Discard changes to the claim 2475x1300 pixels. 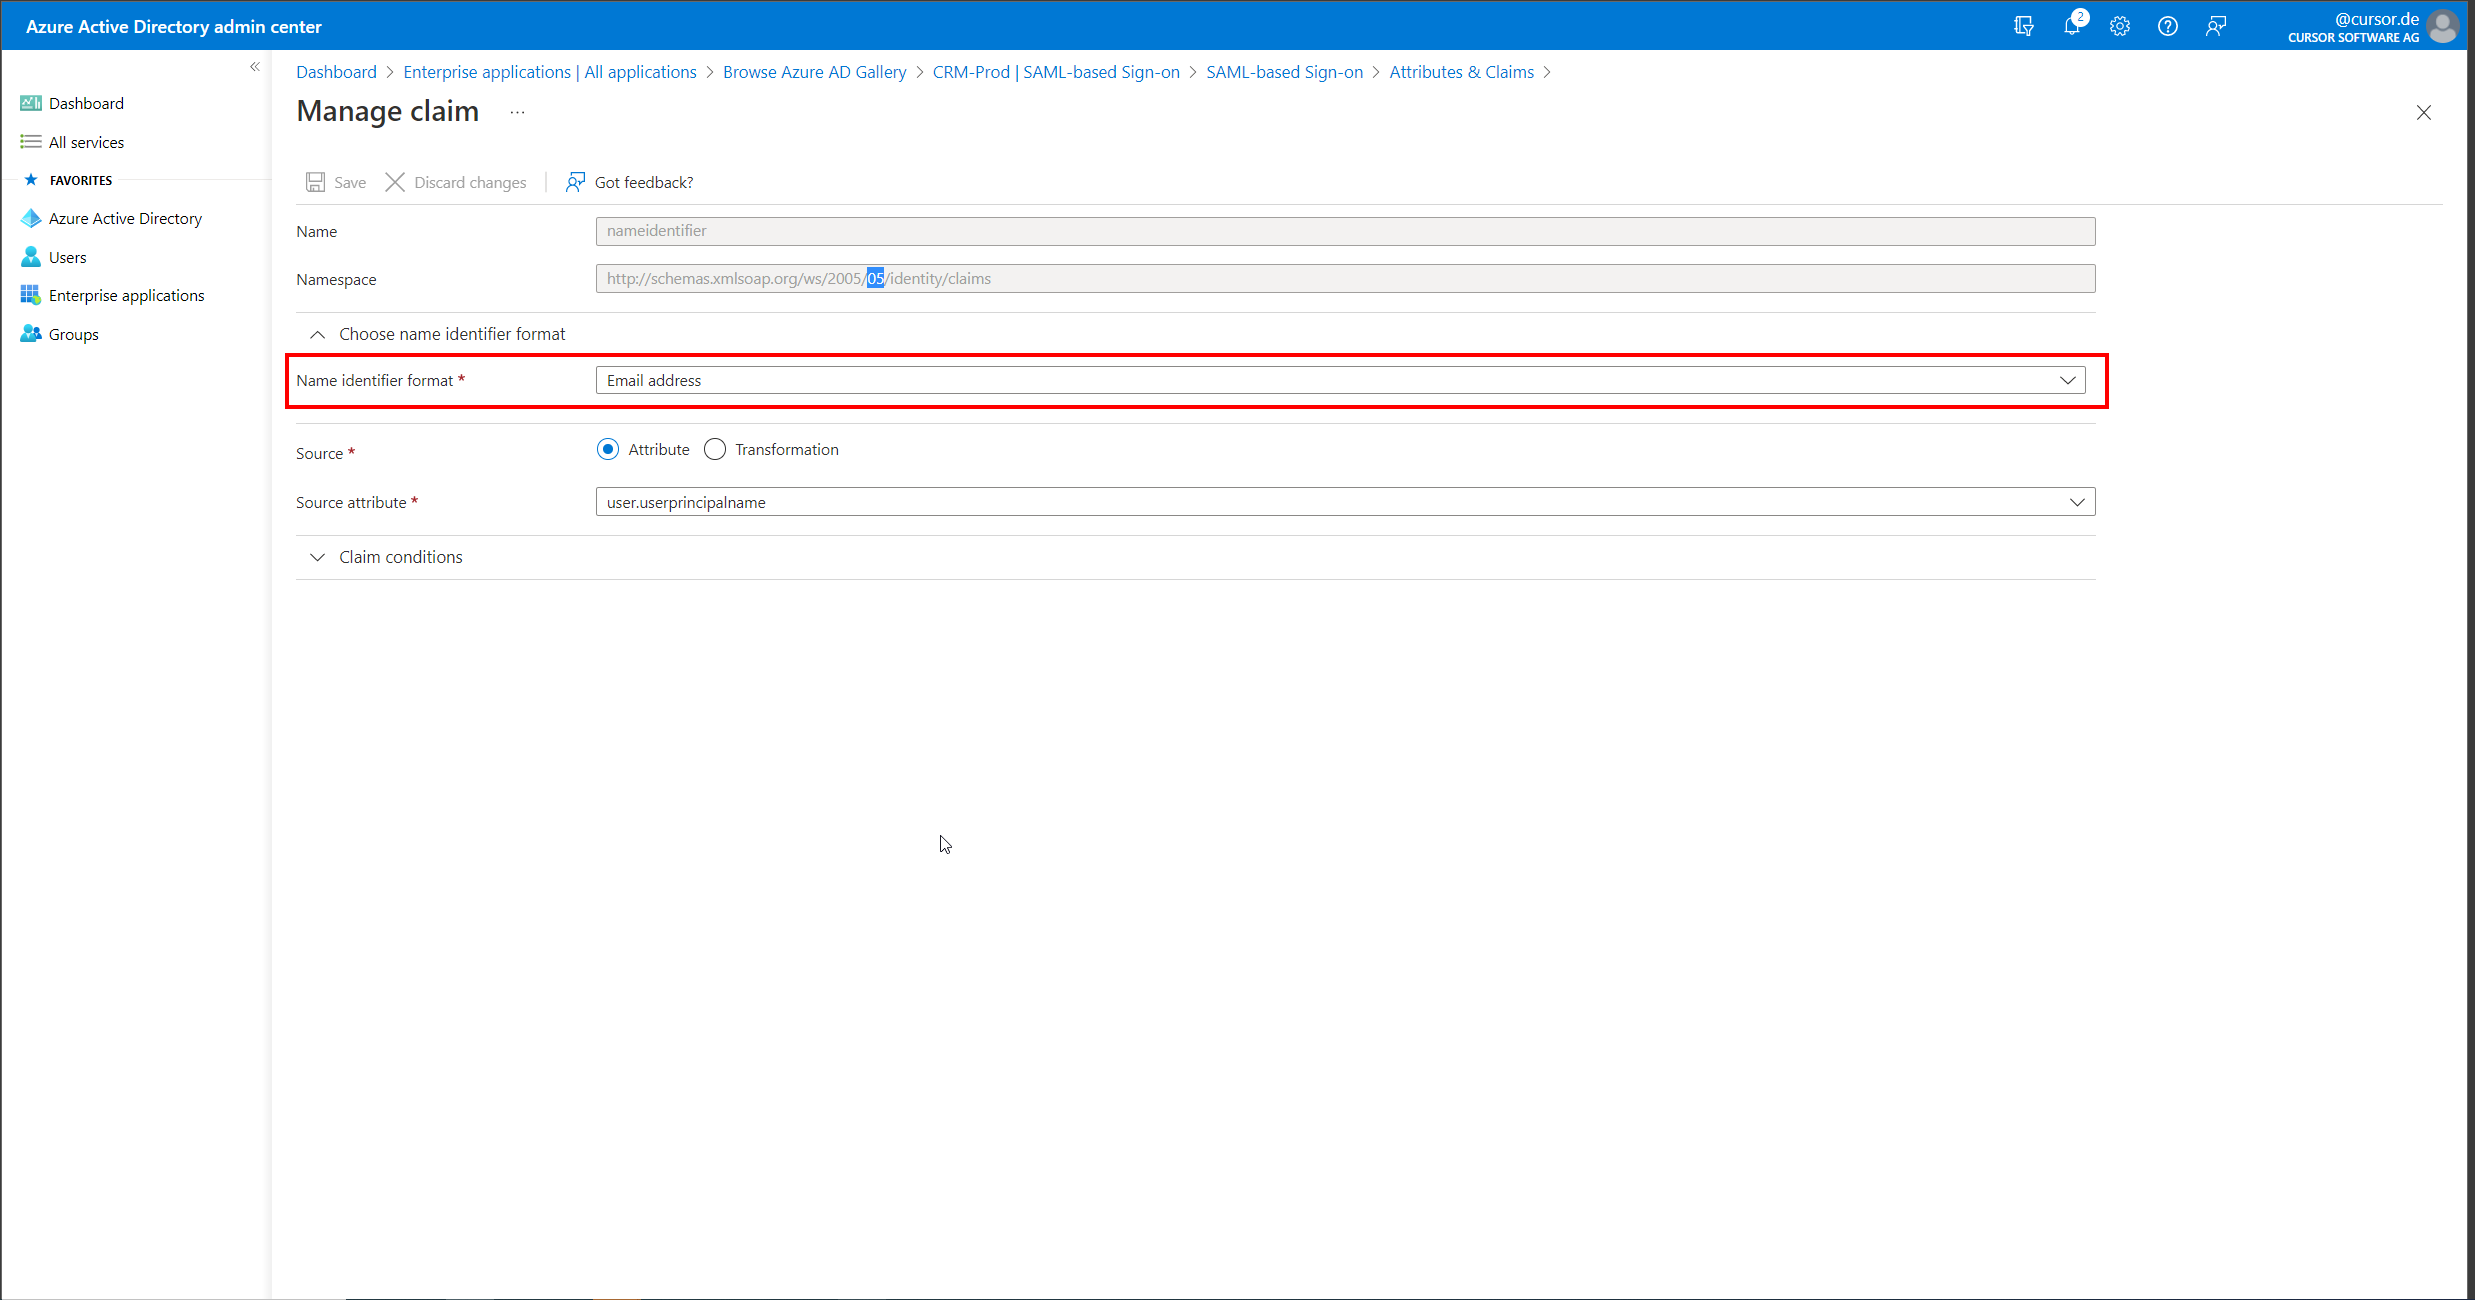[456, 182]
